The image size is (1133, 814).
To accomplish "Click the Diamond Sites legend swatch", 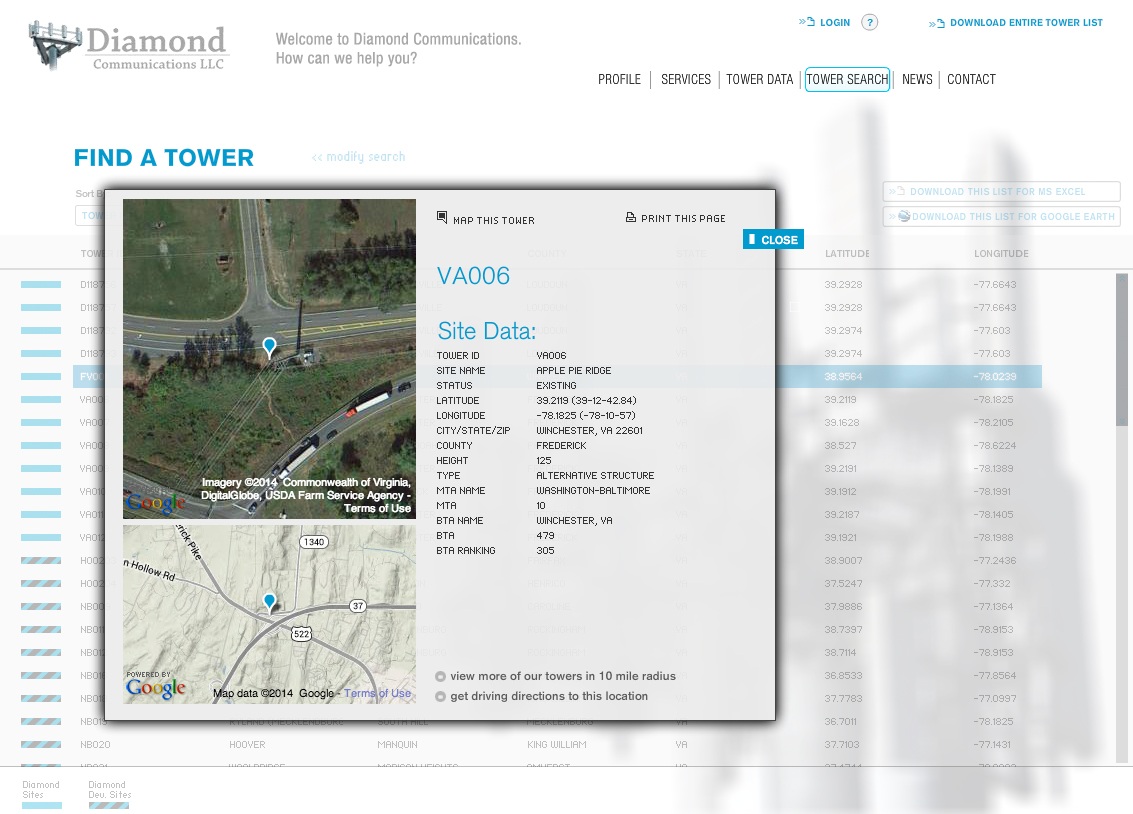I will click(x=42, y=805).
